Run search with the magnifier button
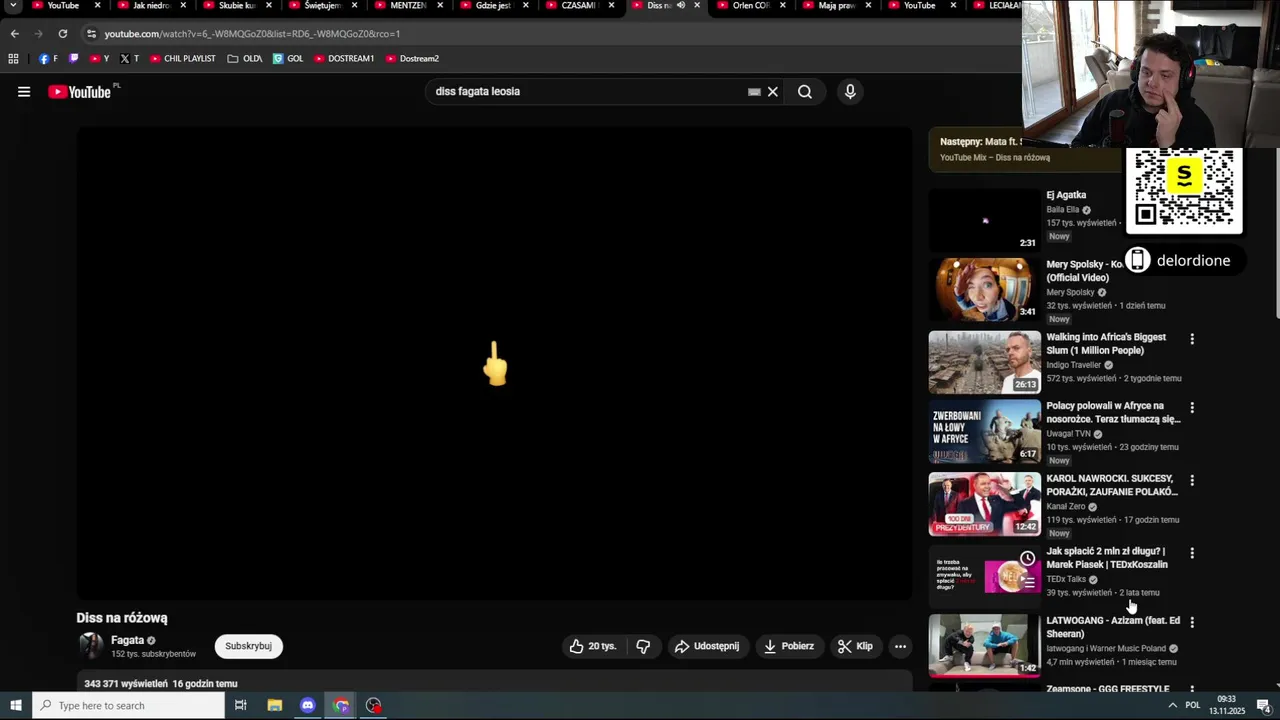The height and width of the screenshot is (720, 1280). coord(805,92)
